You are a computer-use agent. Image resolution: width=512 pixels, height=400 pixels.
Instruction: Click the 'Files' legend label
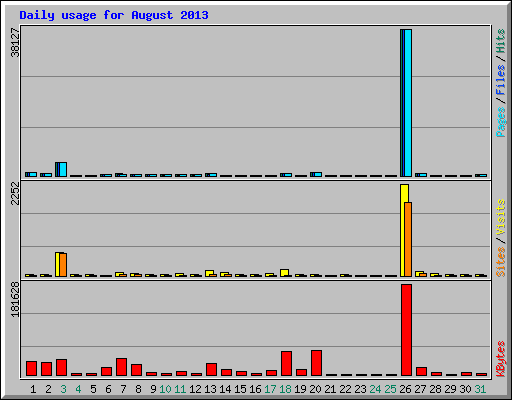[500, 80]
